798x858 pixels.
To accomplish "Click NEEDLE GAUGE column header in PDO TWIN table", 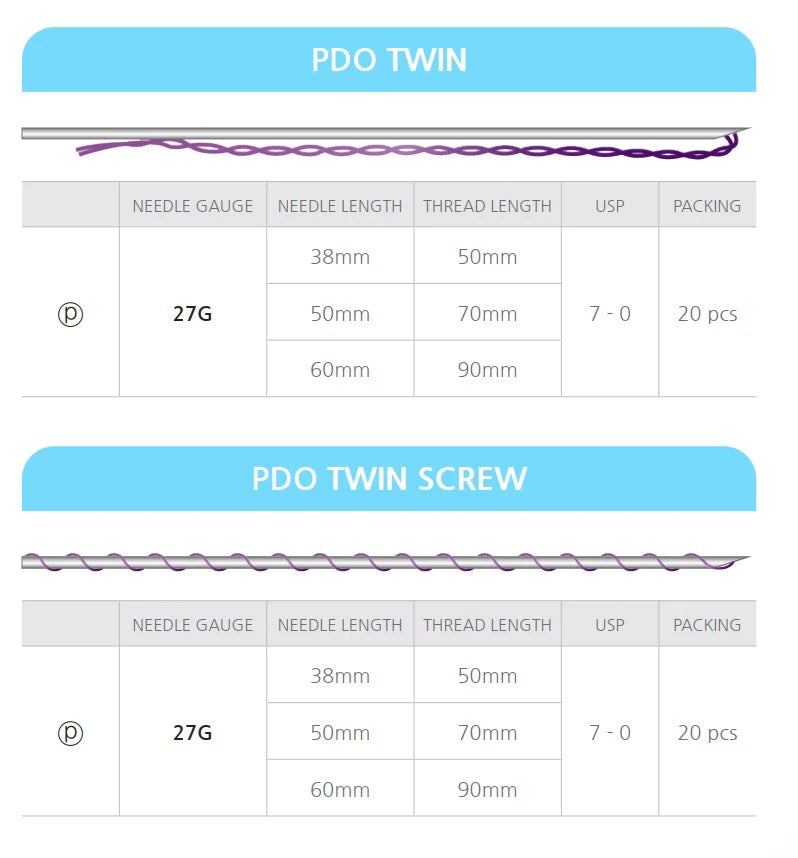I will (x=193, y=206).
